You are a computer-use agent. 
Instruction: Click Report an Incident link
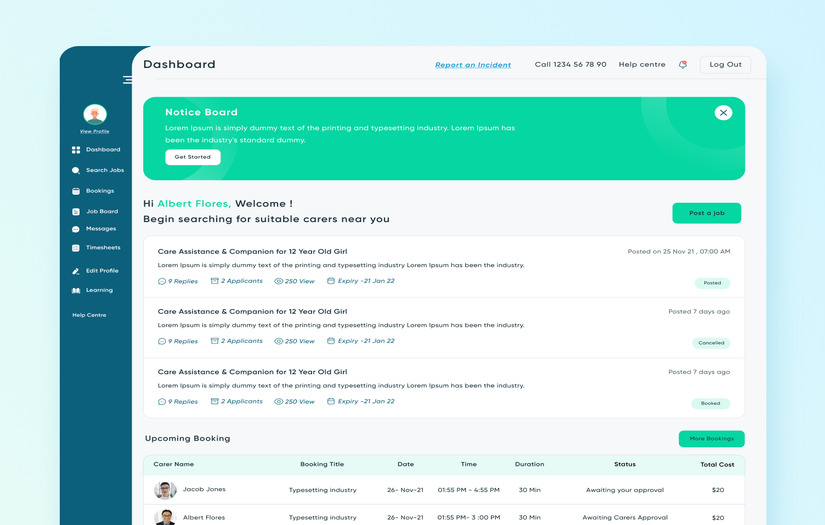pyautogui.click(x=473, y=65)
